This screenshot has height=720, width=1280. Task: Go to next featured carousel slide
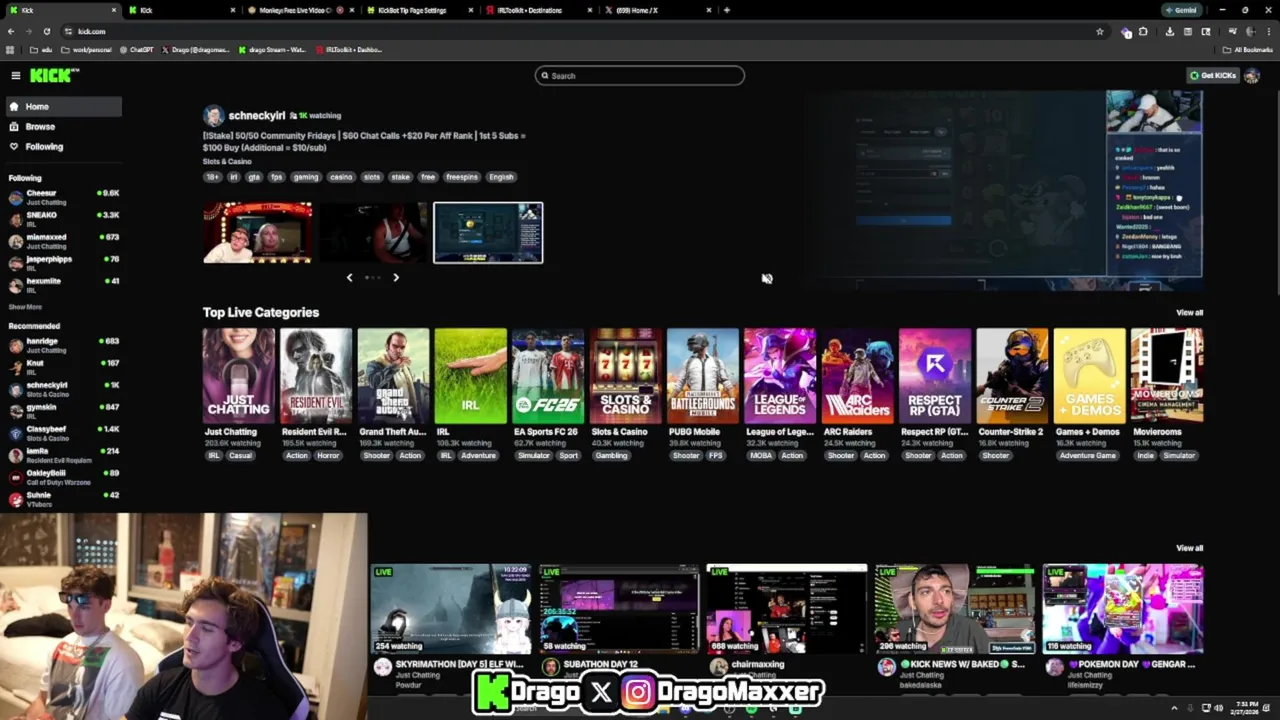[396, 277]
